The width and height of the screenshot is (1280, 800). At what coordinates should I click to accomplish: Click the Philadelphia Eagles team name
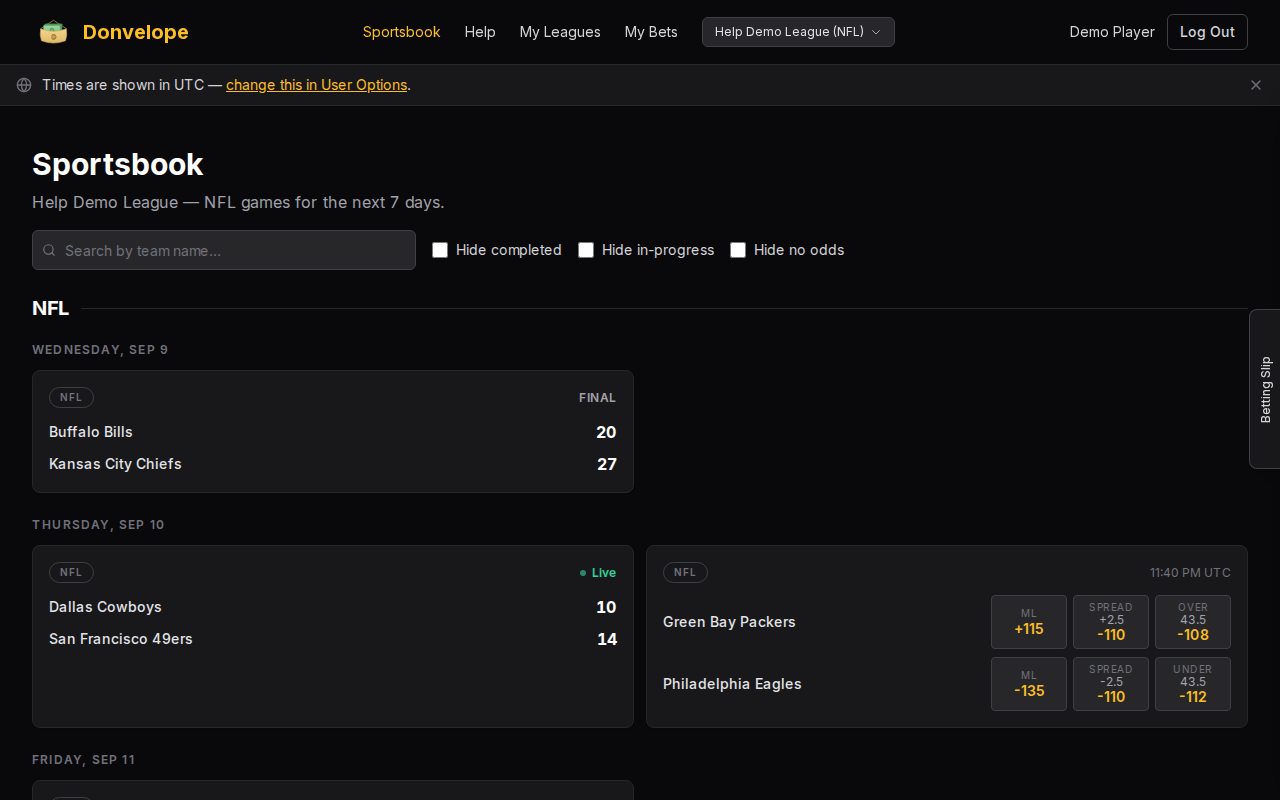tap(732, 684)
